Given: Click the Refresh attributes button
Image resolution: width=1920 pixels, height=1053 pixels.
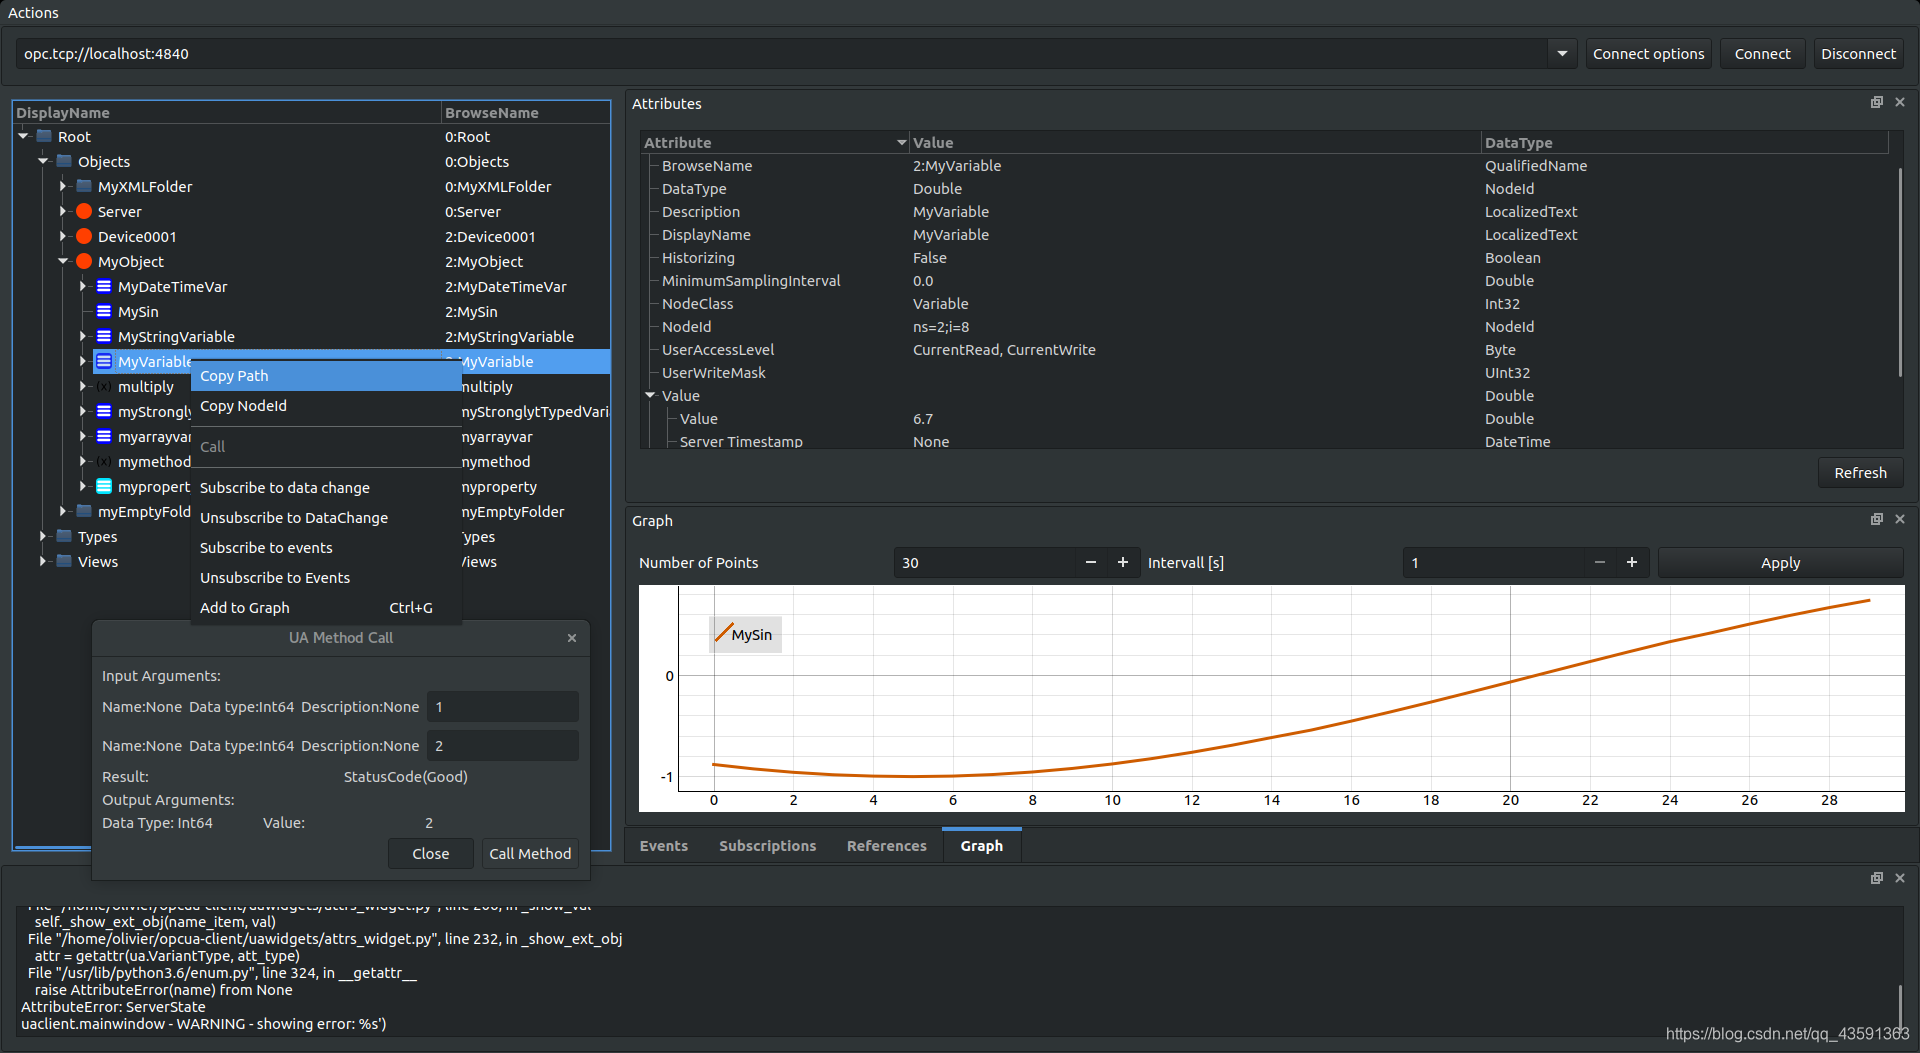Looking at the screenshot, I should click(x=1860, y=473).
